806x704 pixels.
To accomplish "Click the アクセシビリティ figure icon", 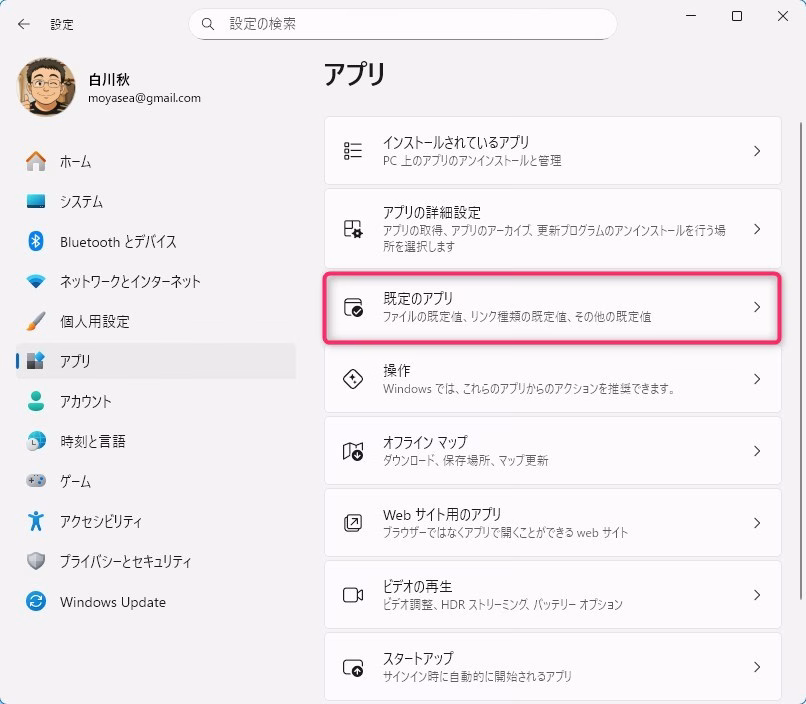I will [x=36, y=521].
